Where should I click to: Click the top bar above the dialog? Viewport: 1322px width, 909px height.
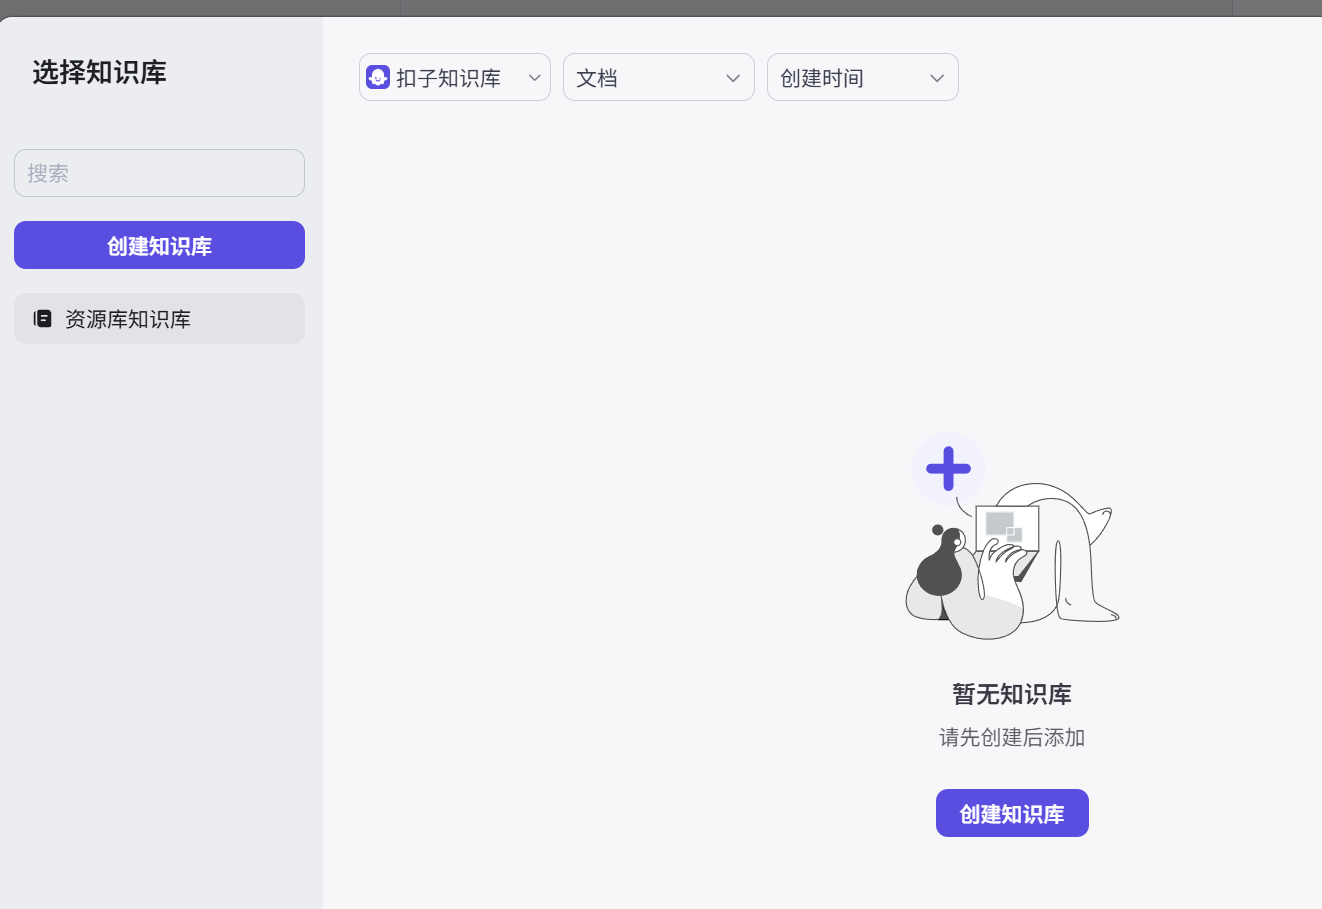click(x=660, y=8)
